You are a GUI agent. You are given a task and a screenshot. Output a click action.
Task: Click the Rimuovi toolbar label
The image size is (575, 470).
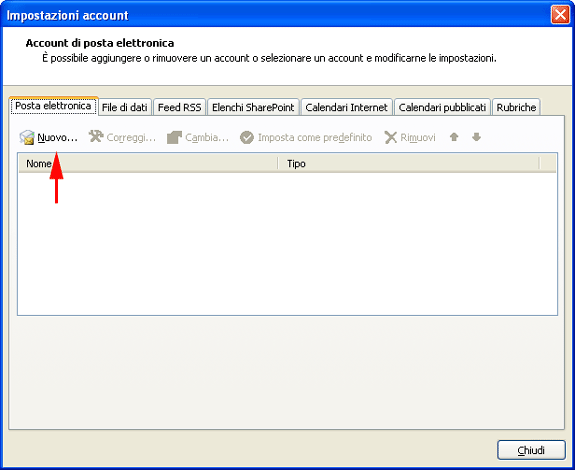click(418, 137)
